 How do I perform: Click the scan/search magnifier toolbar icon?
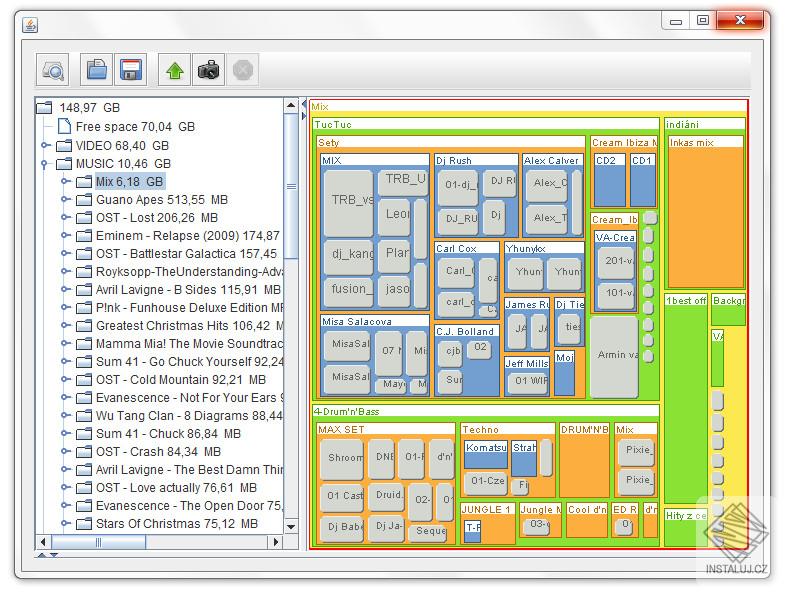coord(52,70)
